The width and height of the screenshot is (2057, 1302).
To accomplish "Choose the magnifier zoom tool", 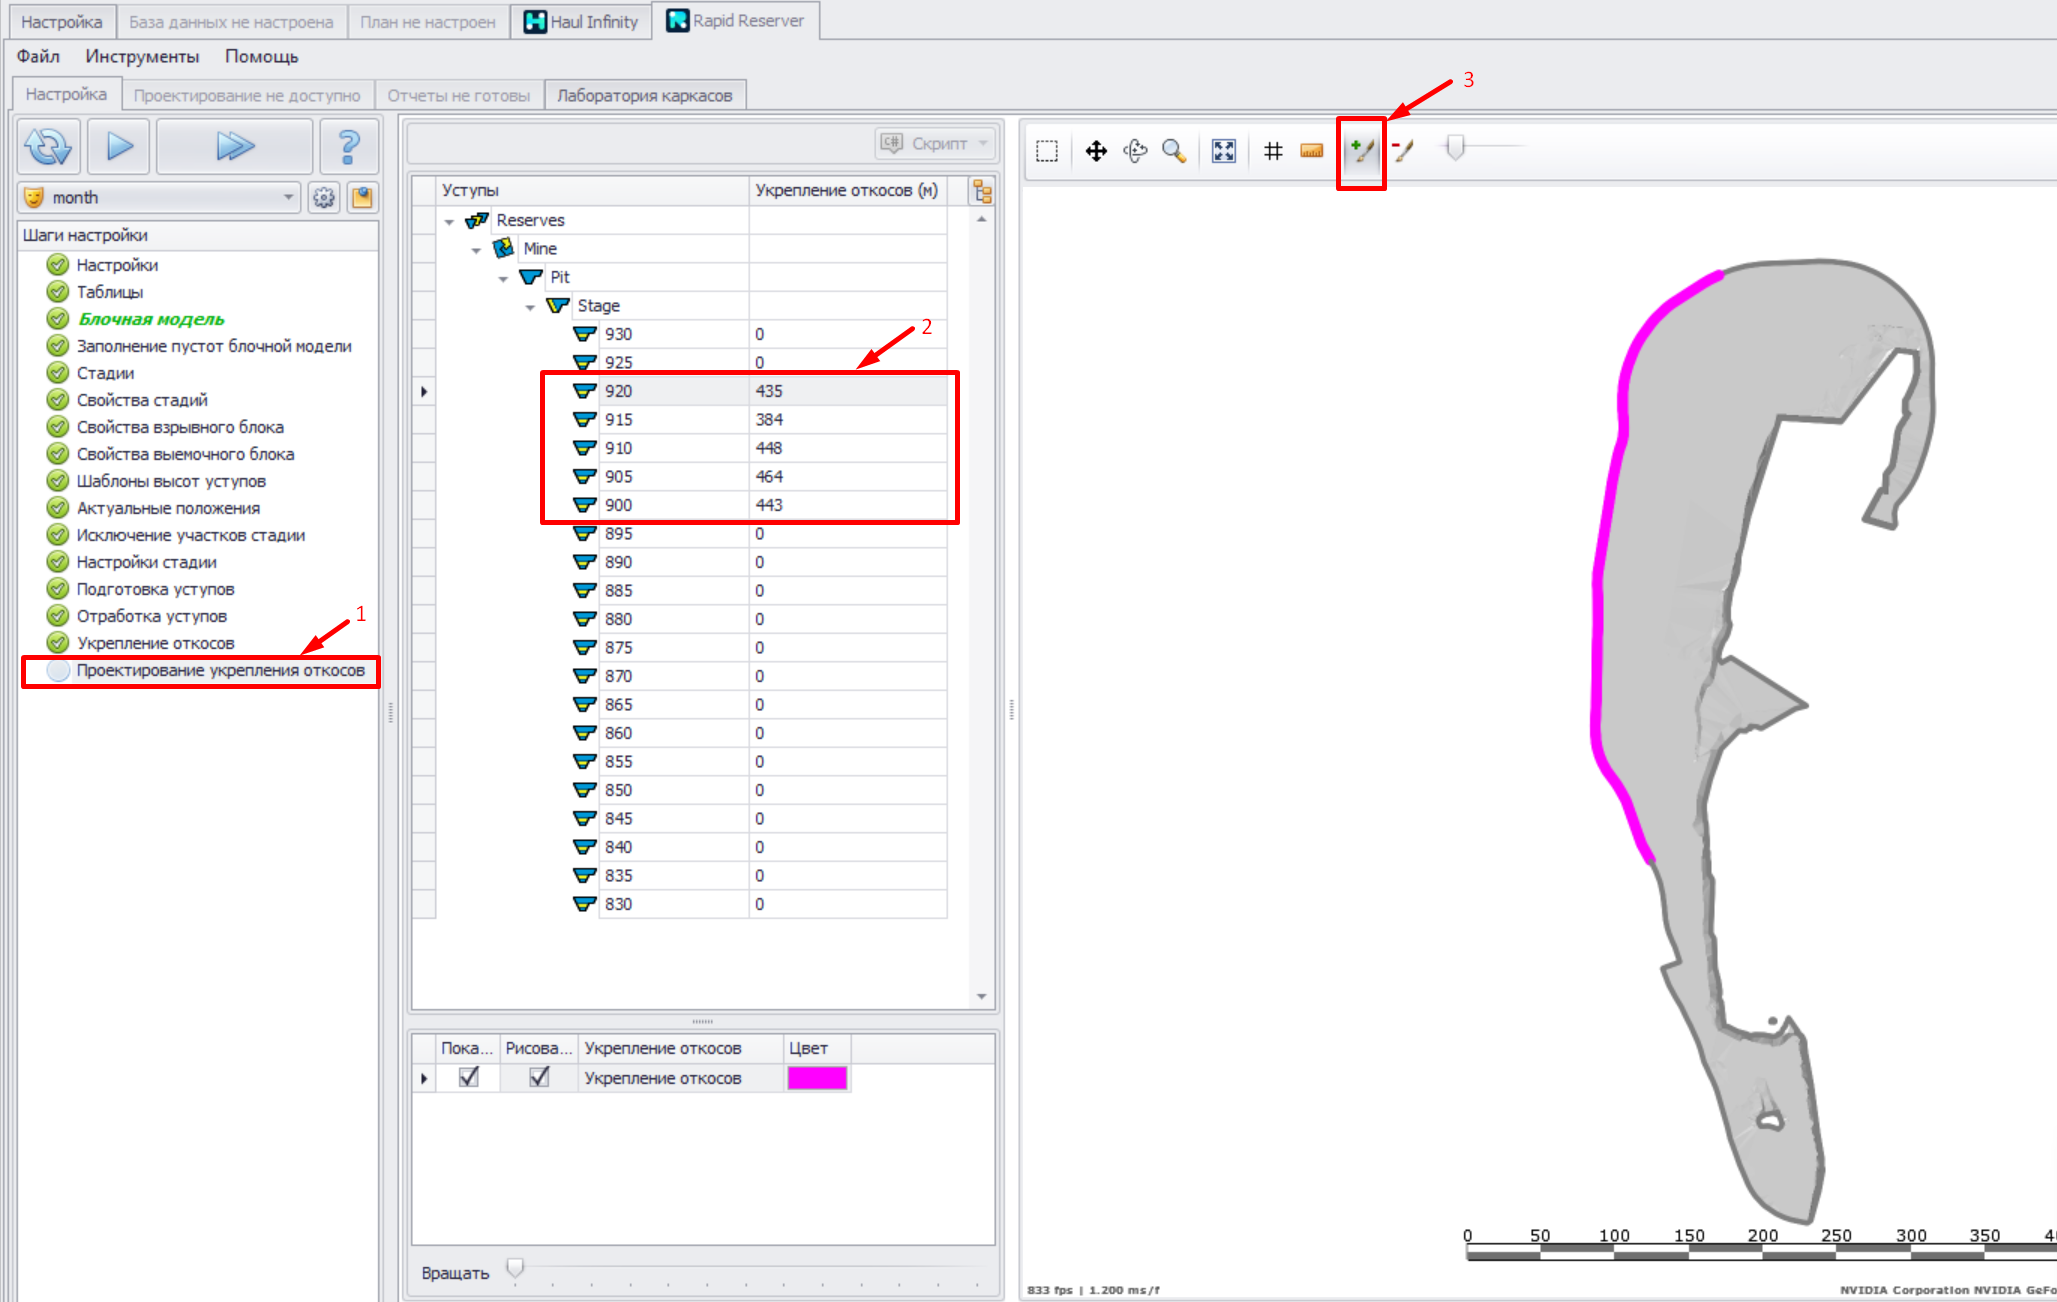I will click(x=1174, y=151).
